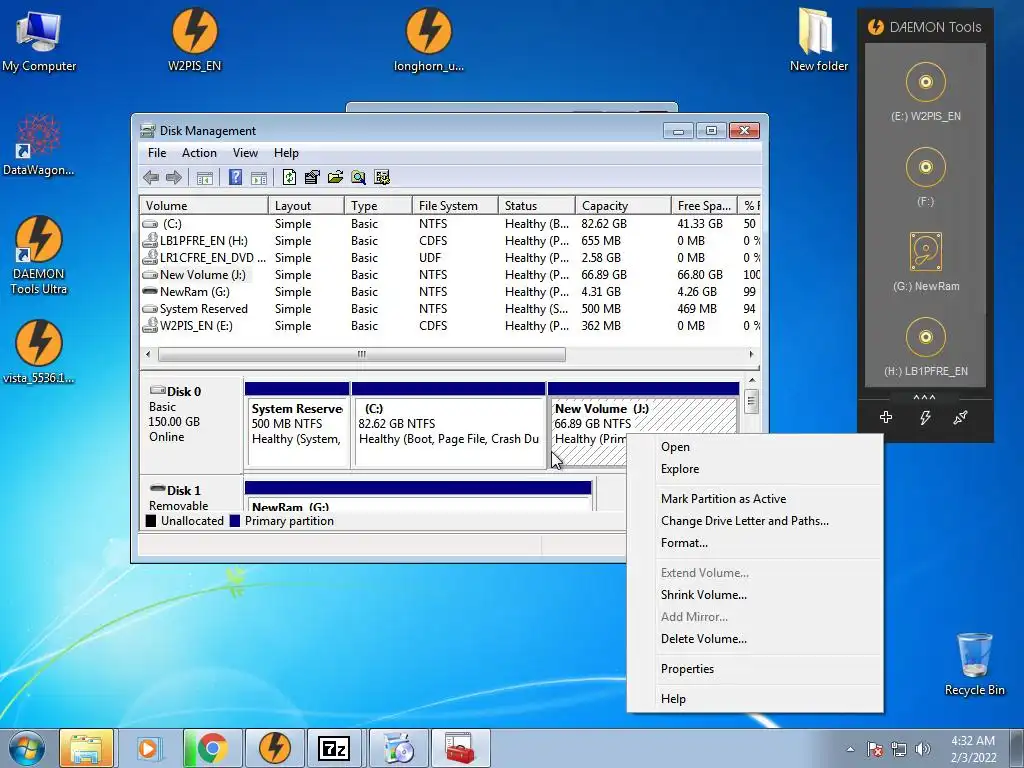Image resolution: width=1024 pixels, height=768 pixels.
Task: Select the (C:) volume row in list
Action: click(x=451, y=224)
